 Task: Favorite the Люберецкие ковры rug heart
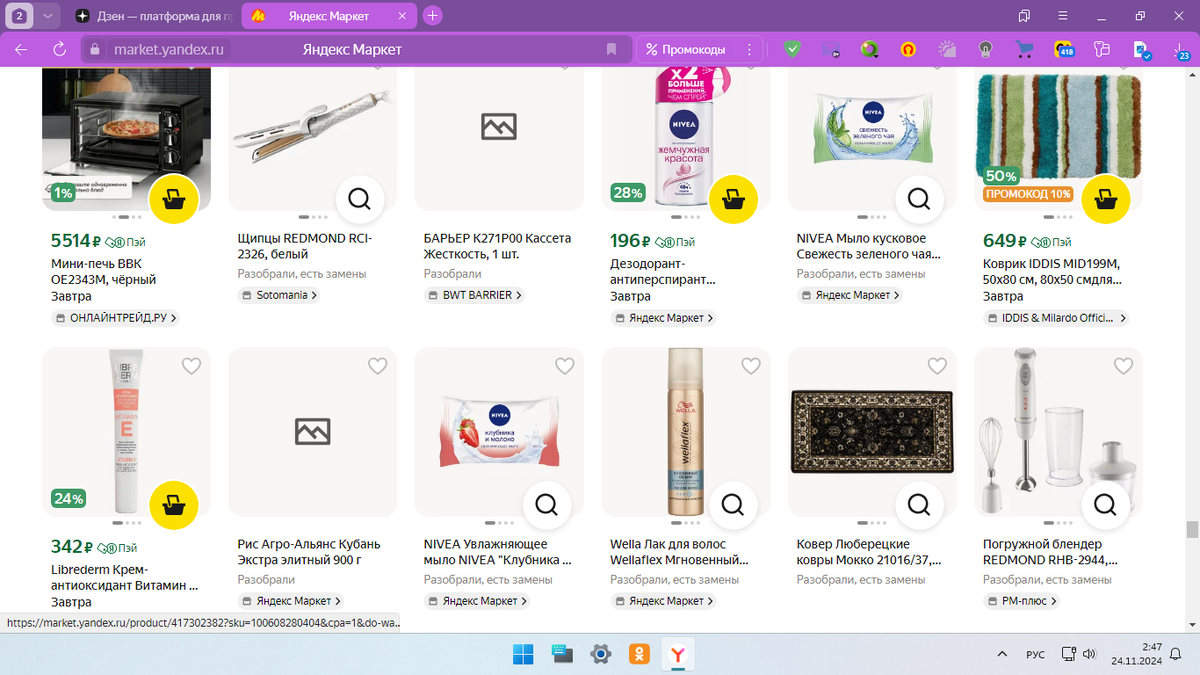pos(937,366)
